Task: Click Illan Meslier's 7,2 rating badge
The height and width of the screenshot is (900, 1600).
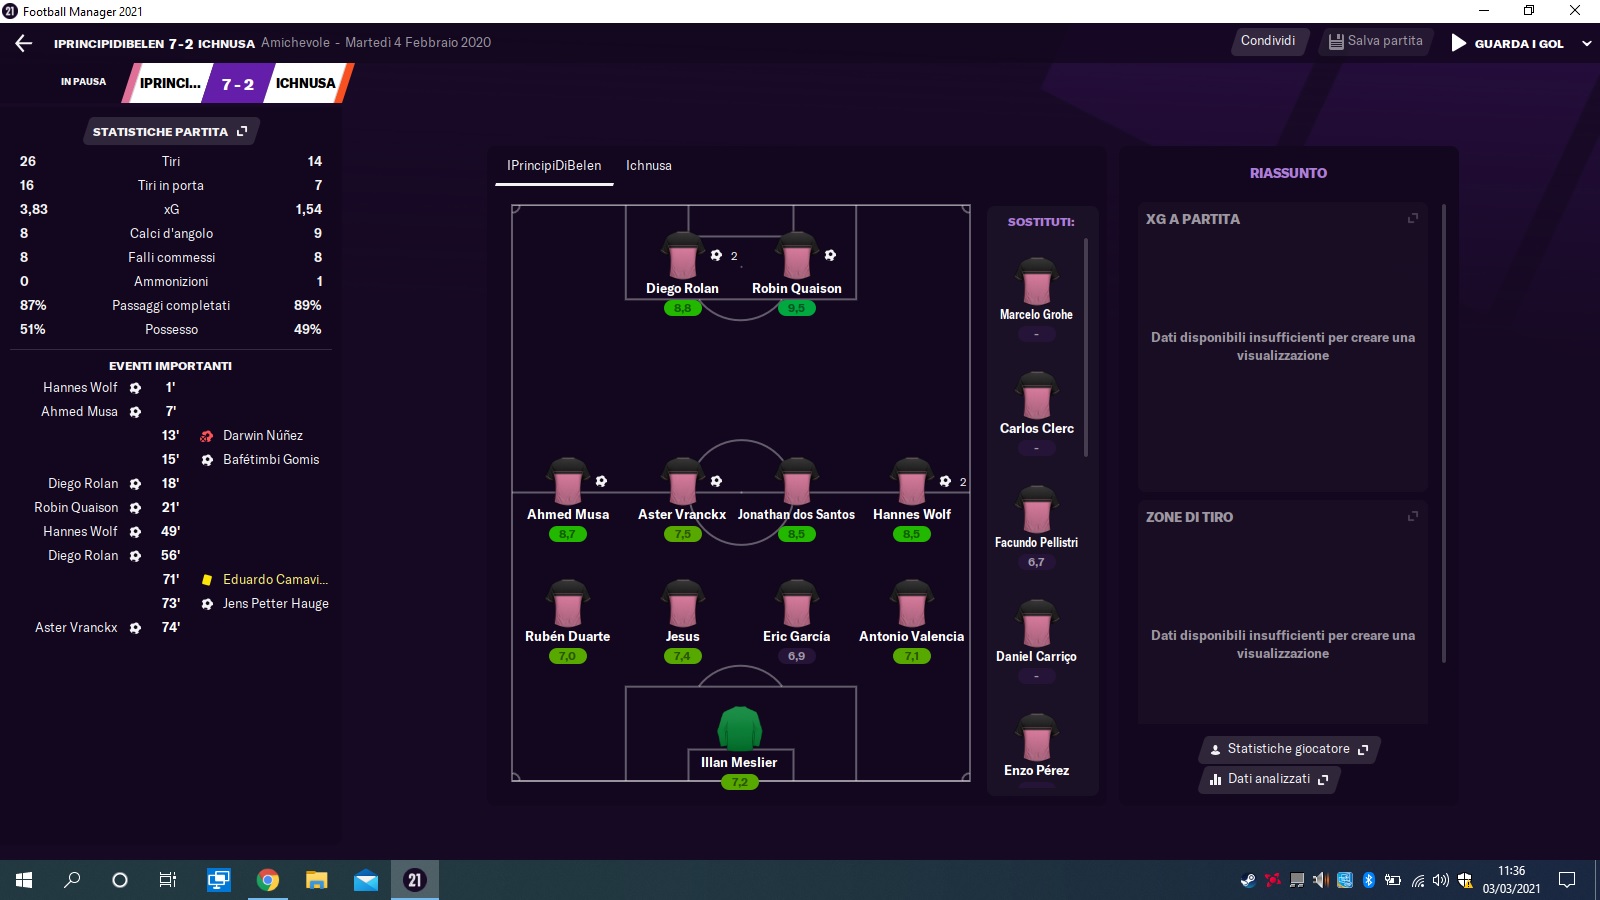Action: [x=740, y=782]
